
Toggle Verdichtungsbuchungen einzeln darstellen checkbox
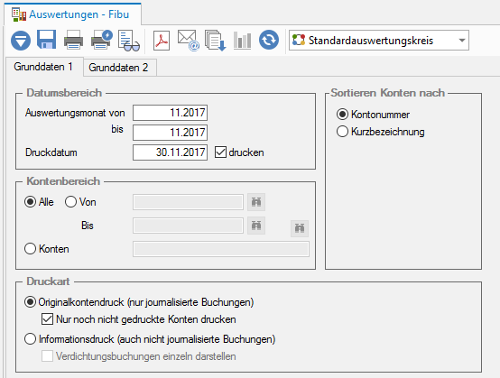point(47,356)
